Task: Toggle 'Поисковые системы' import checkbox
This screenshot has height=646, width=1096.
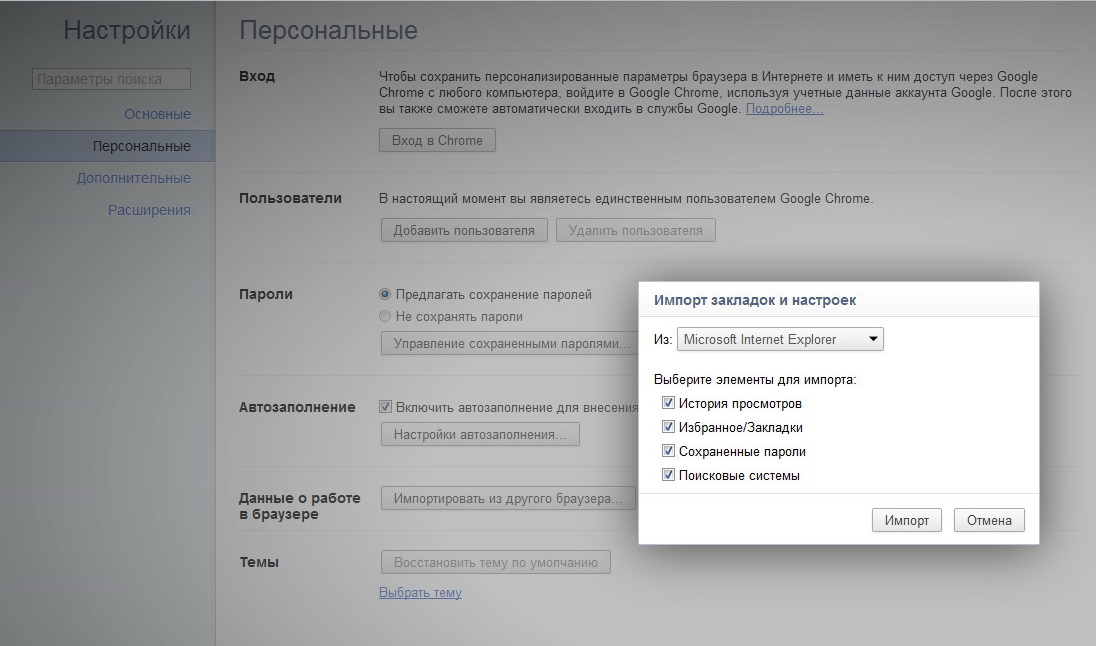Action: [668, 475]
